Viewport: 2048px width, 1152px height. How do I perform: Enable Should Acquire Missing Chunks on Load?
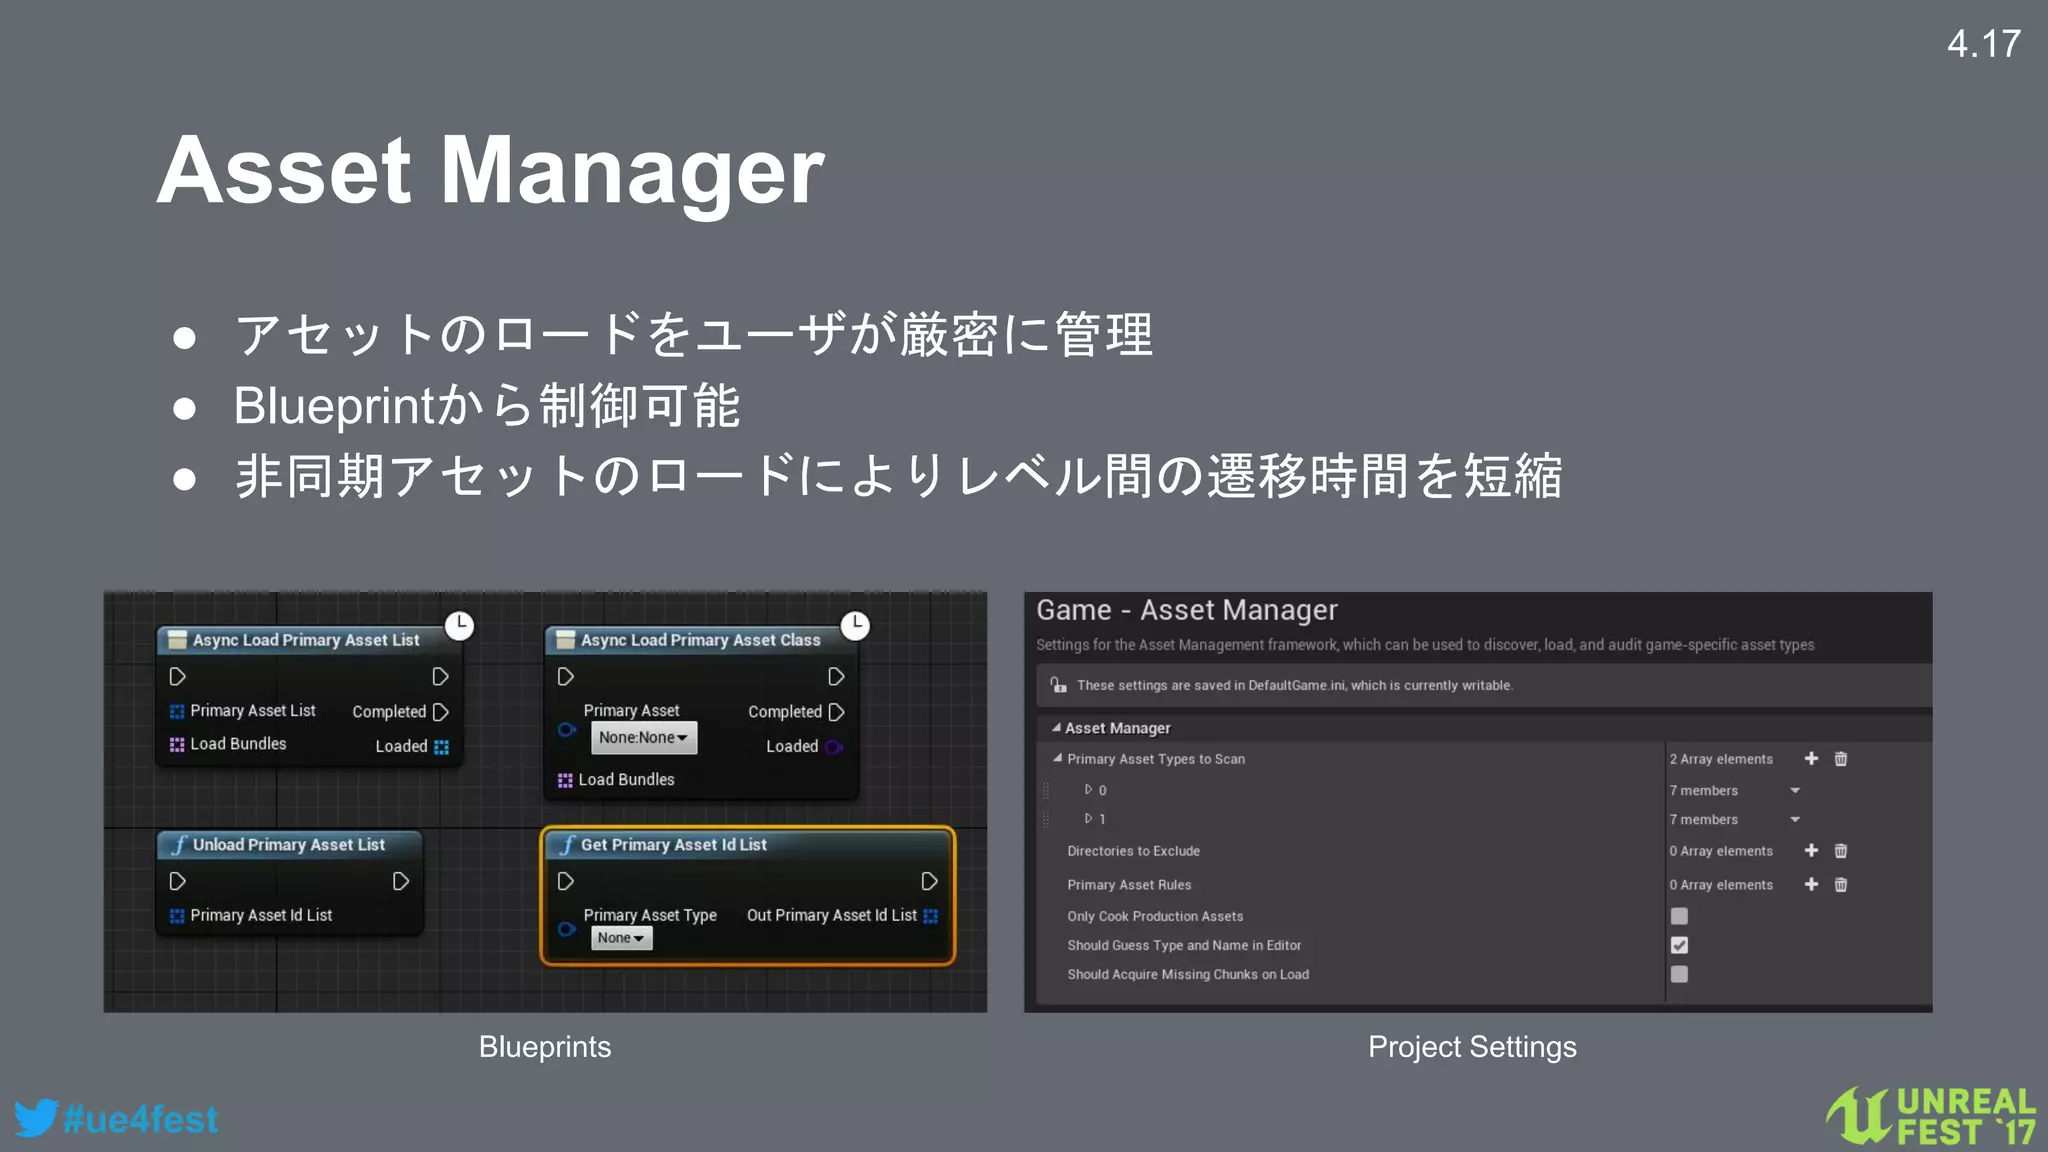pos(1679,974)
